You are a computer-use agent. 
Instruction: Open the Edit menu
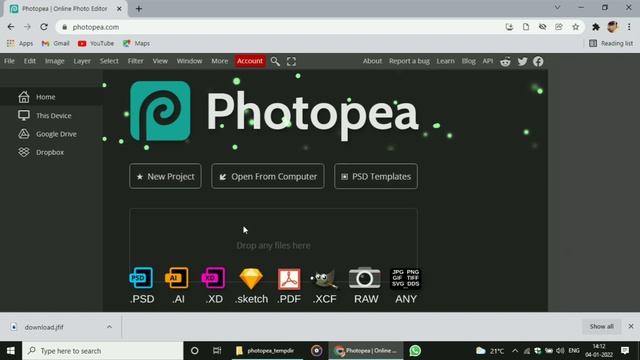(29, 61)
